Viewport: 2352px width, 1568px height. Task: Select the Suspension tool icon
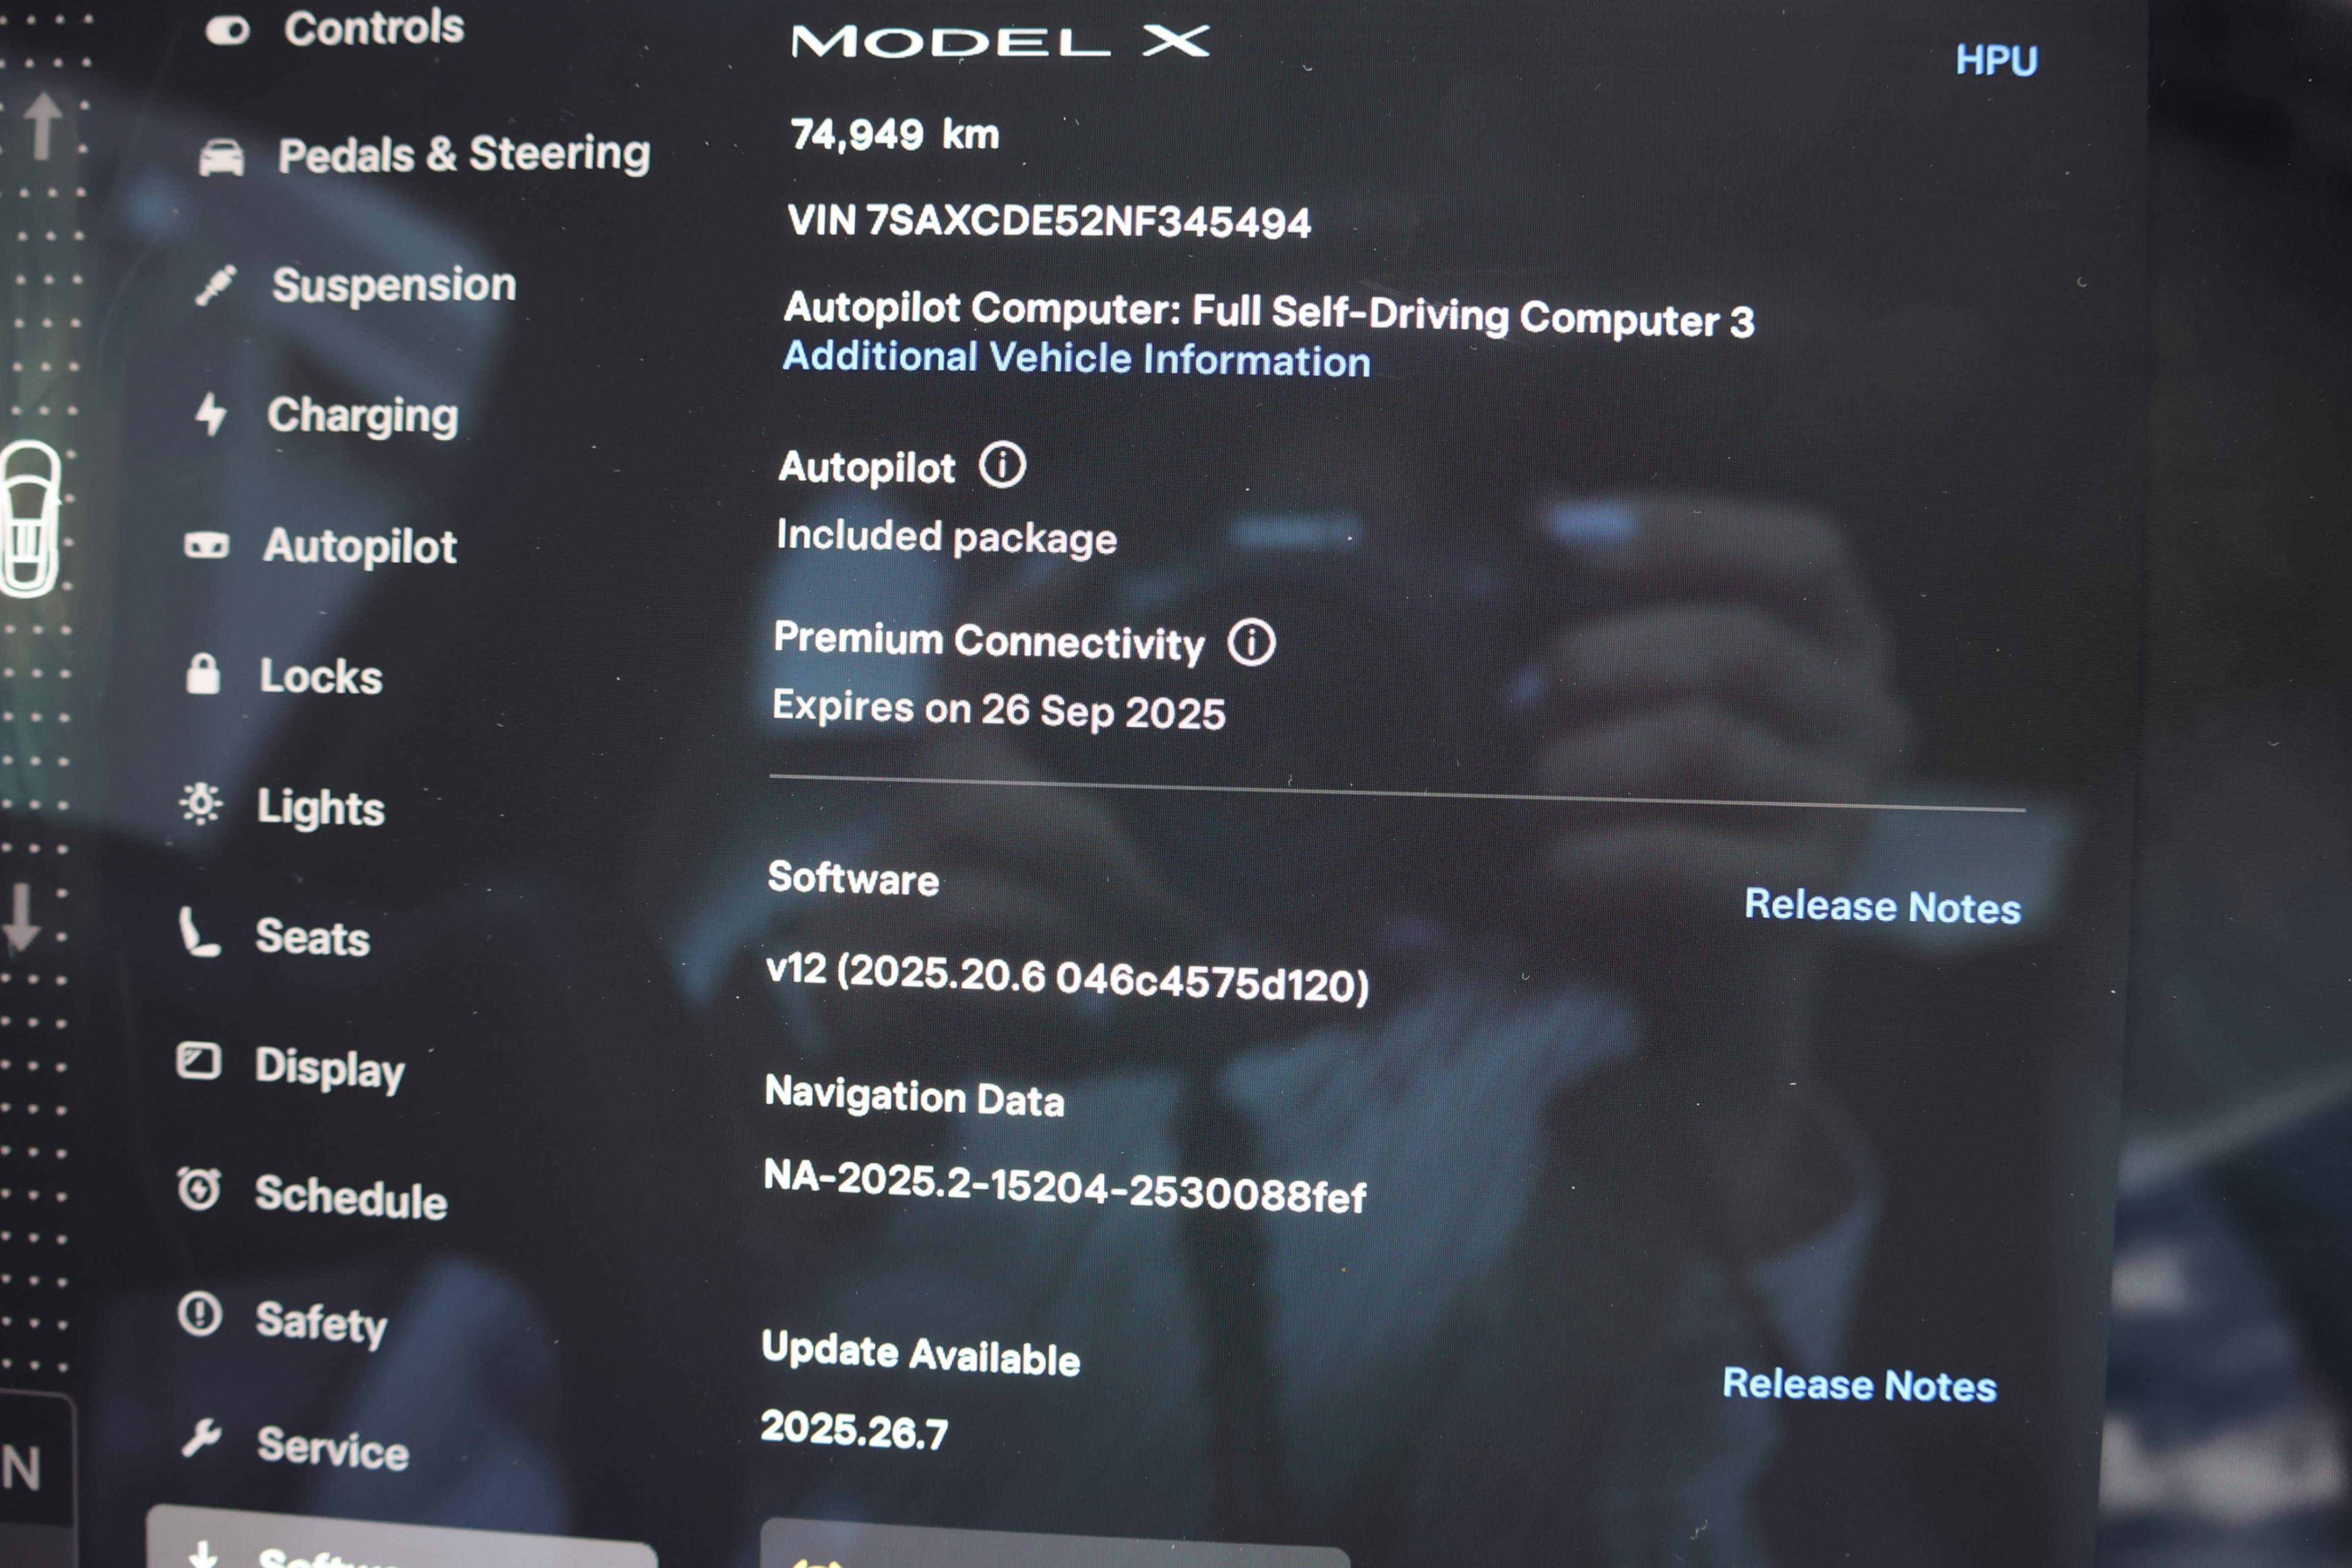pos(215,285)
